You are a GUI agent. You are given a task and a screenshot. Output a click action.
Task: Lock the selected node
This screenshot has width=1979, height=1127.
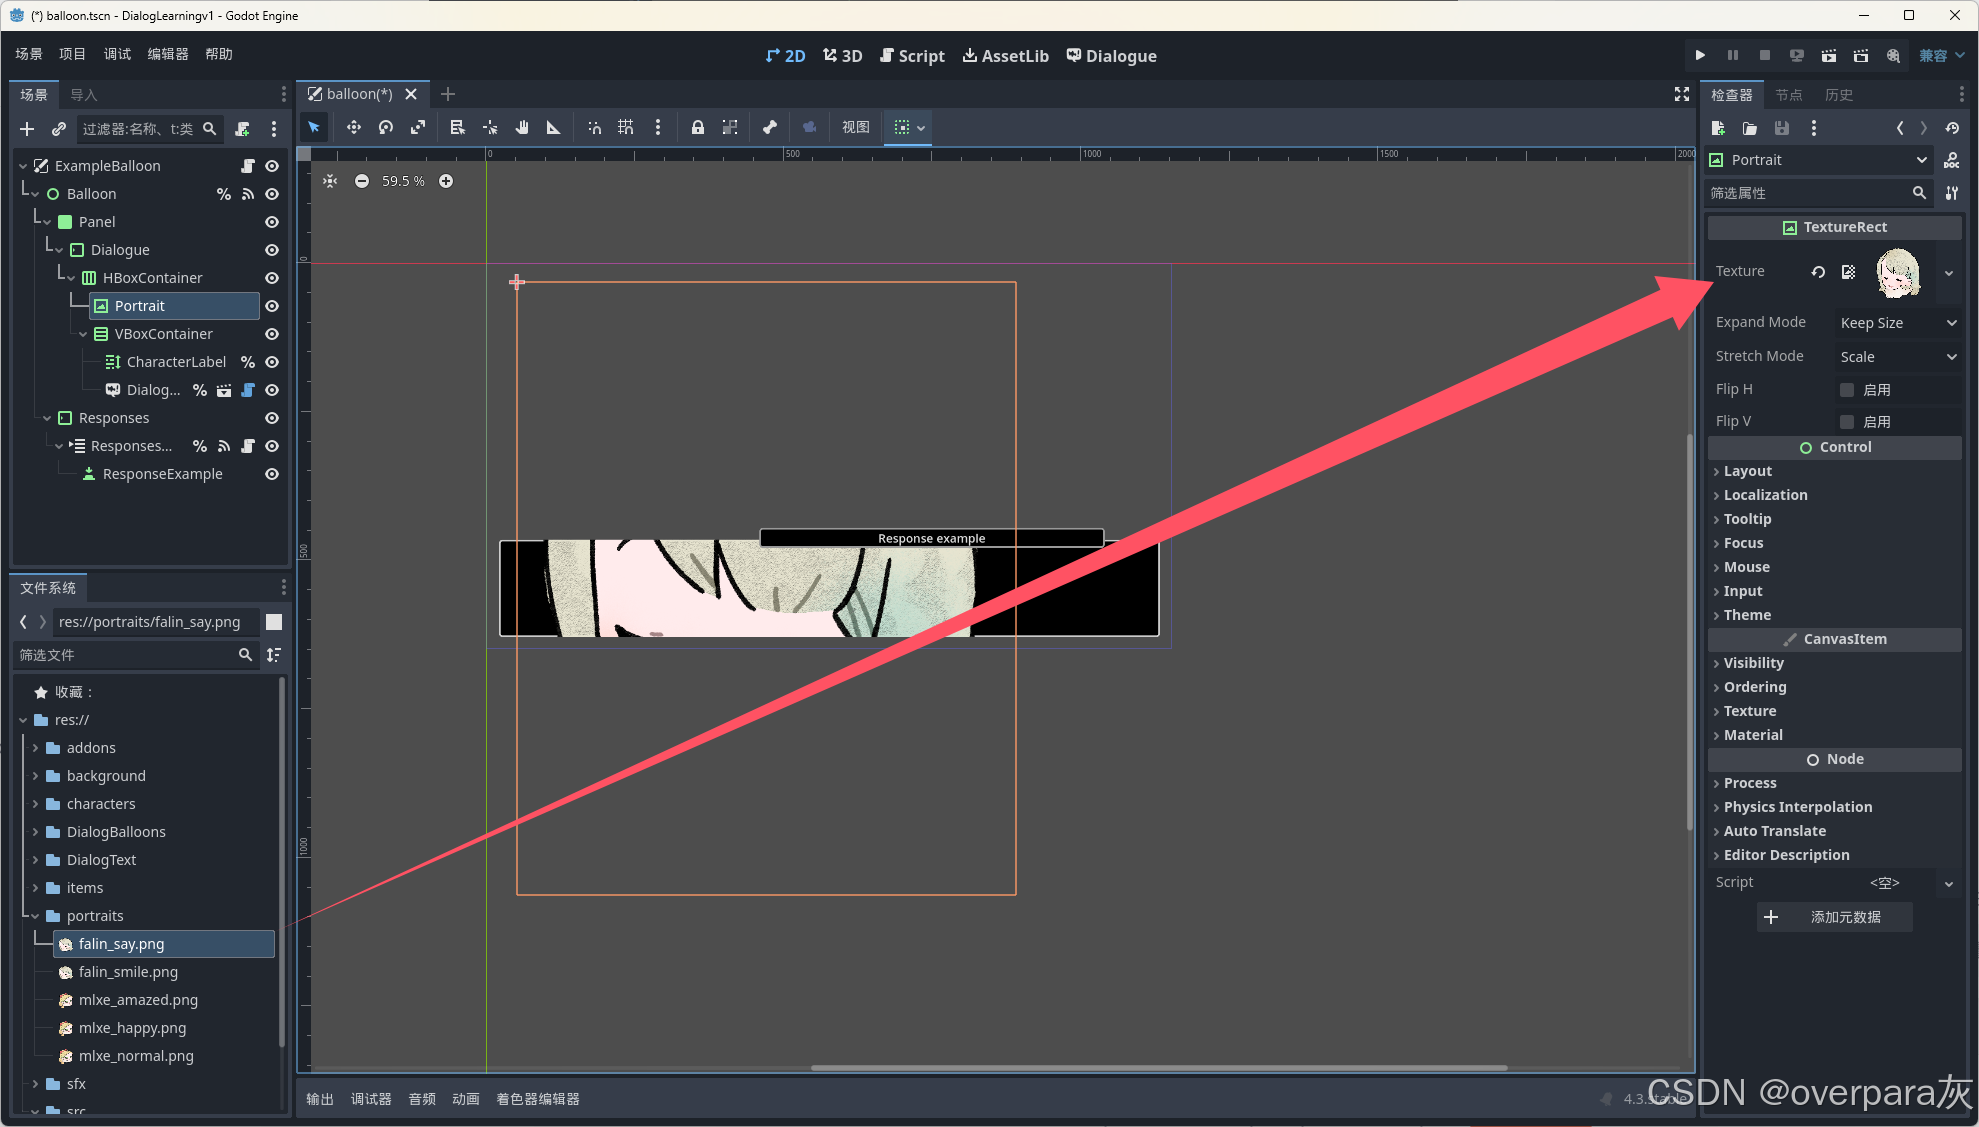(698, 127)
